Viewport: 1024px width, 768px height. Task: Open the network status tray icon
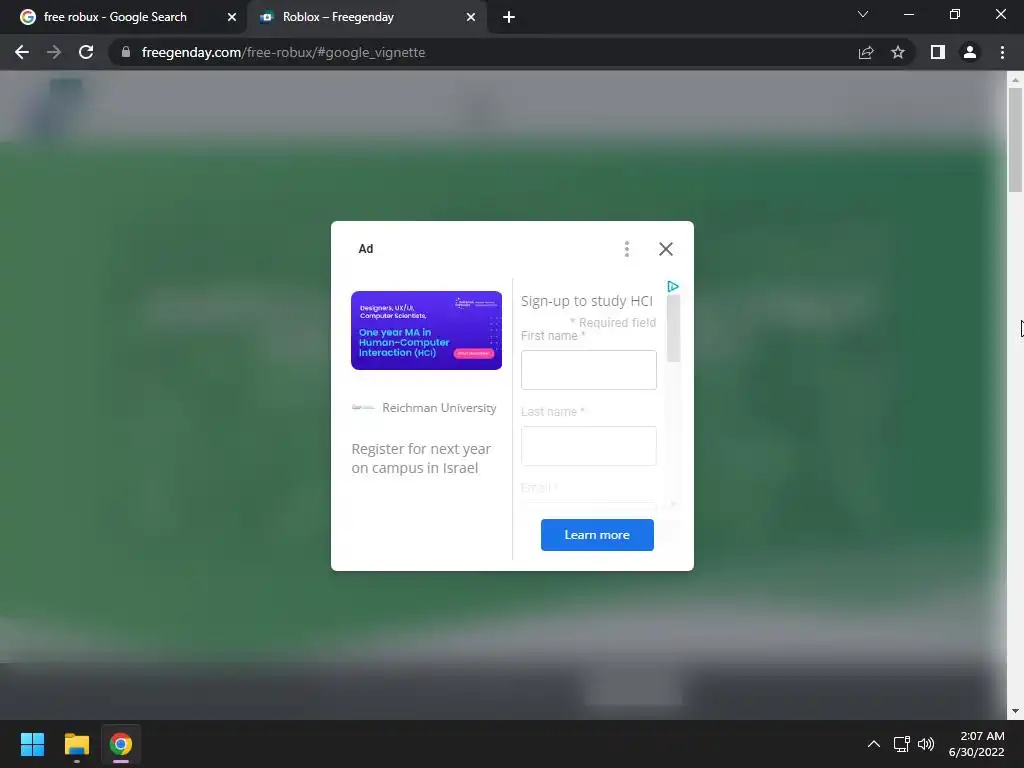[901, 744]
